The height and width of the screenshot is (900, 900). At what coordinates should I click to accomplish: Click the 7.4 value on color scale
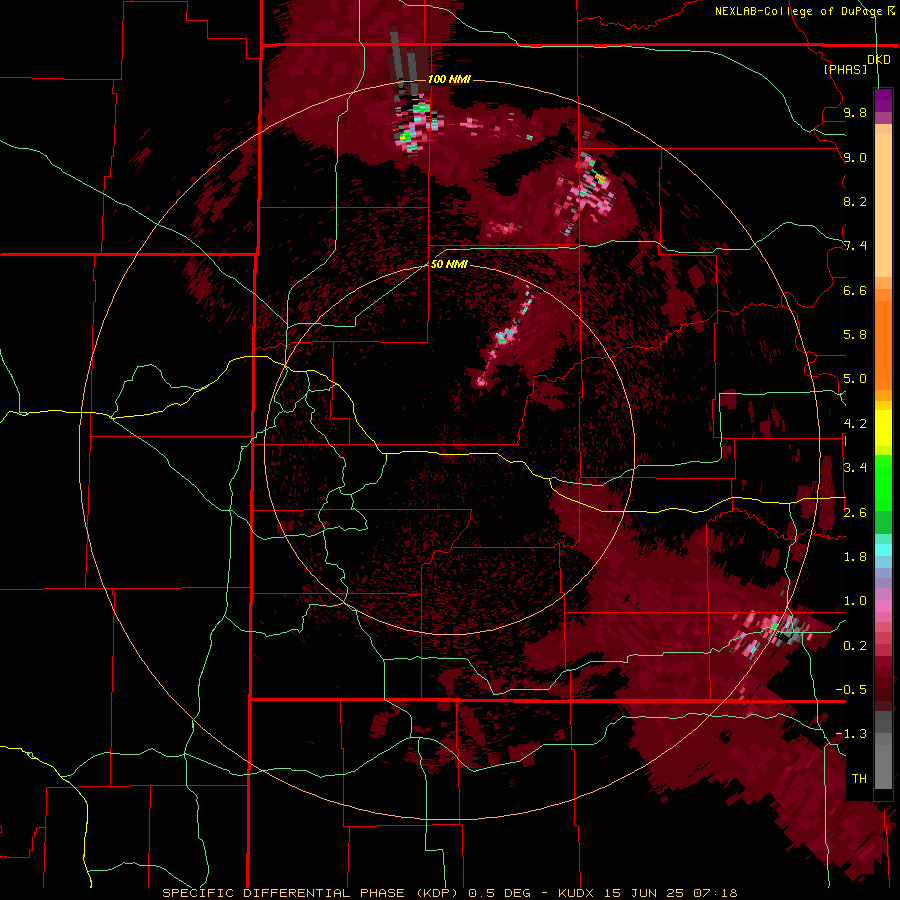855,246
